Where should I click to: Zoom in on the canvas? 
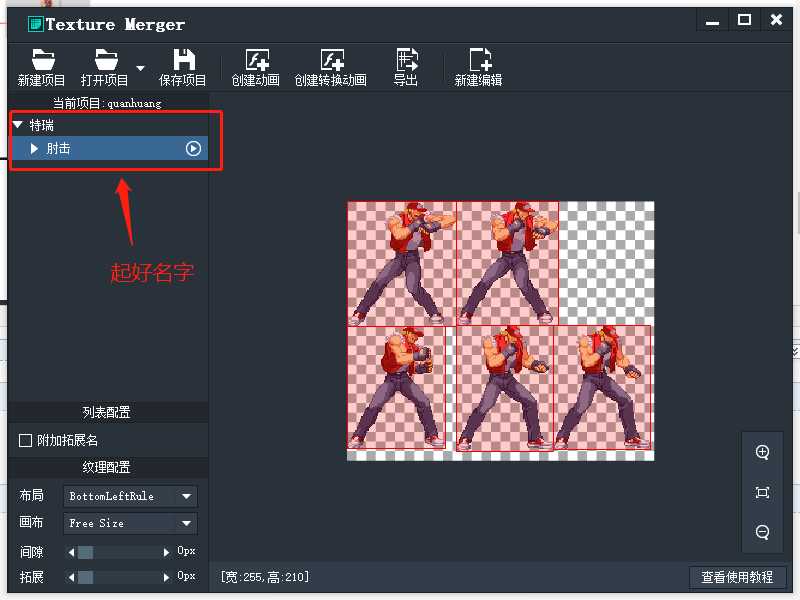point(762,452)
